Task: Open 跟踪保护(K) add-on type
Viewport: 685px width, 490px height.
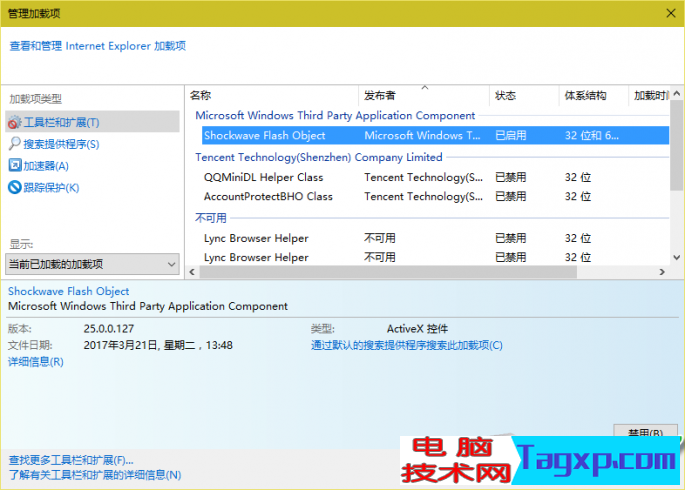Action: coord(51,188)
